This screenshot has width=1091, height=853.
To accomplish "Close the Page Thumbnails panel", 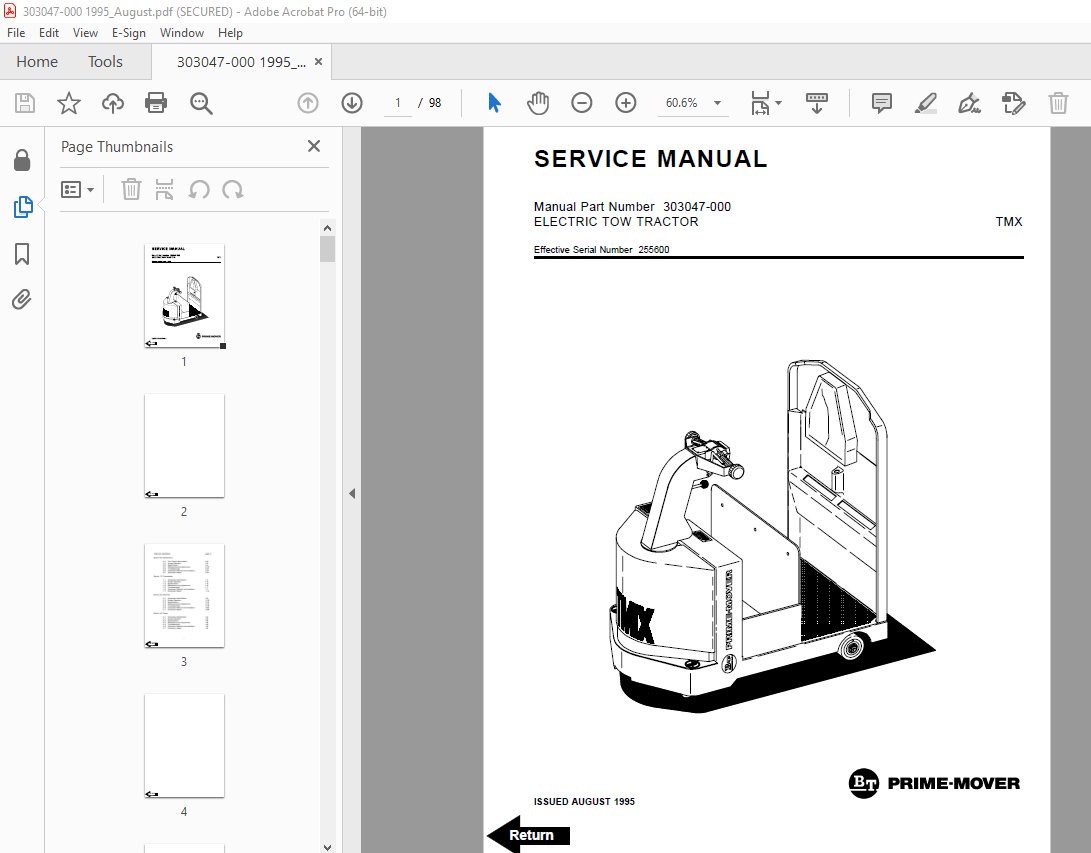I will click(x=314, y=146).
